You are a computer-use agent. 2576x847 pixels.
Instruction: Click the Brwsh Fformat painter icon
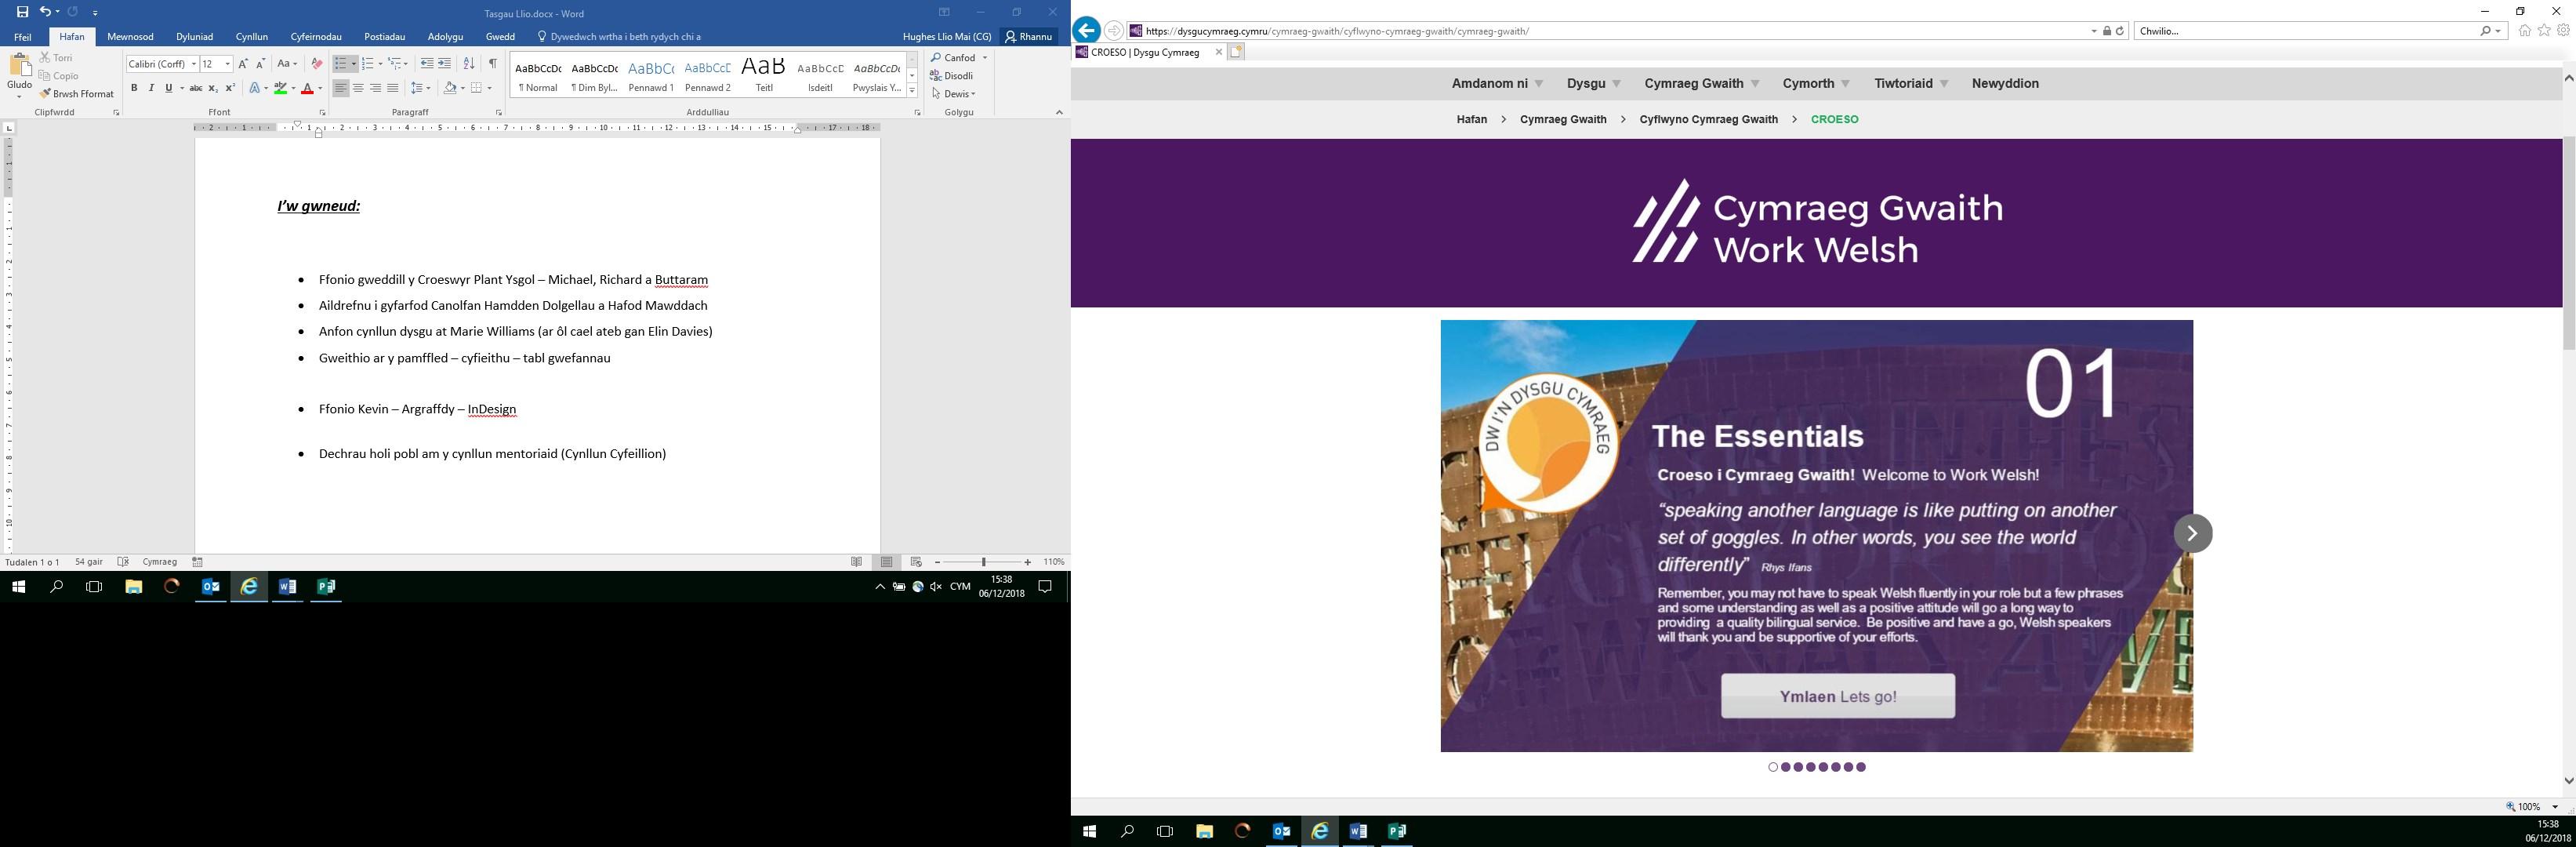[x=46, y=94]
